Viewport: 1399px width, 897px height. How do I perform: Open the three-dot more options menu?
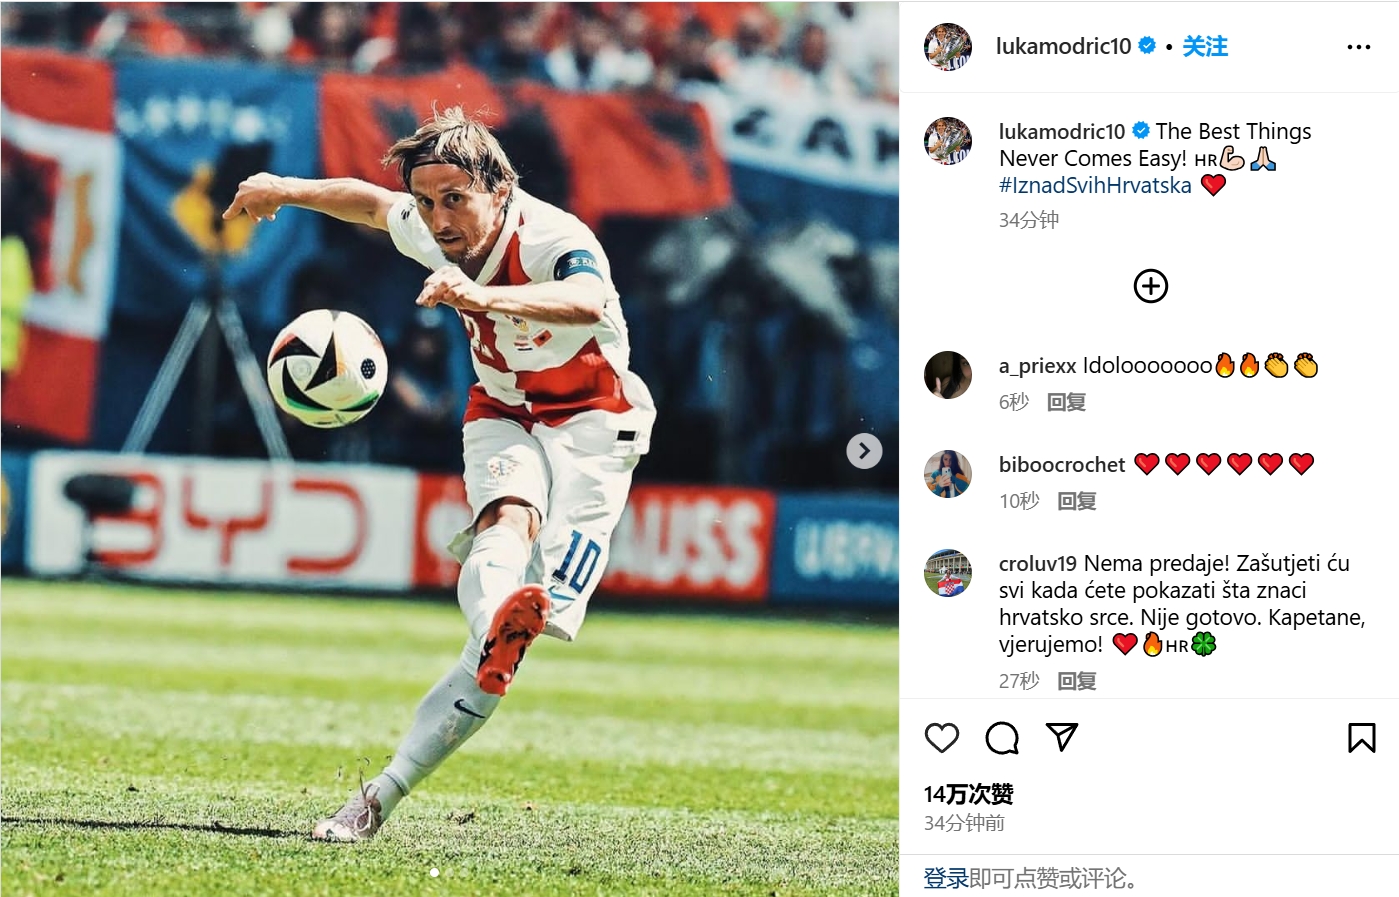pos(1358,47)
